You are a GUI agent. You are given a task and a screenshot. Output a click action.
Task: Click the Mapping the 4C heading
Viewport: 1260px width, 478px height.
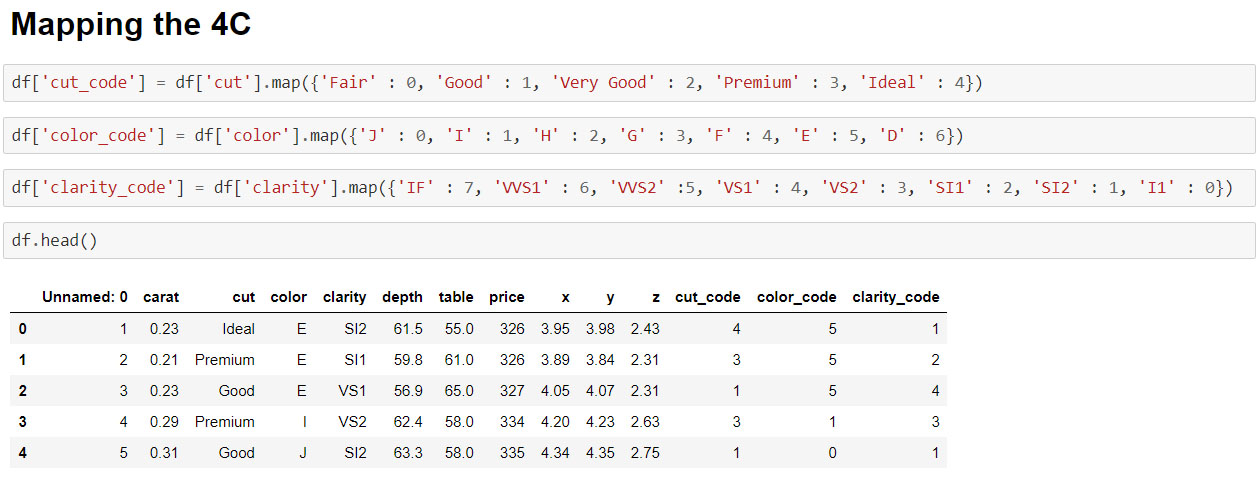tap(131, 25)
